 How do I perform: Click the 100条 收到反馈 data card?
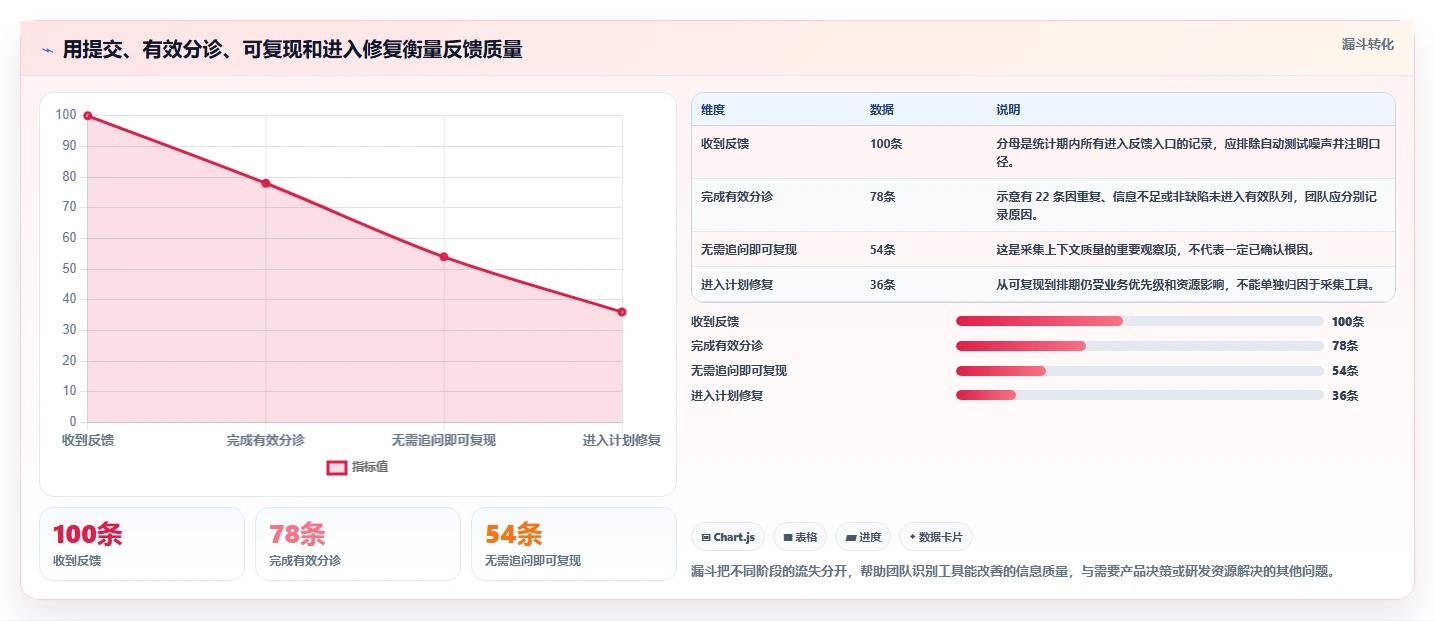pos(142,544)
